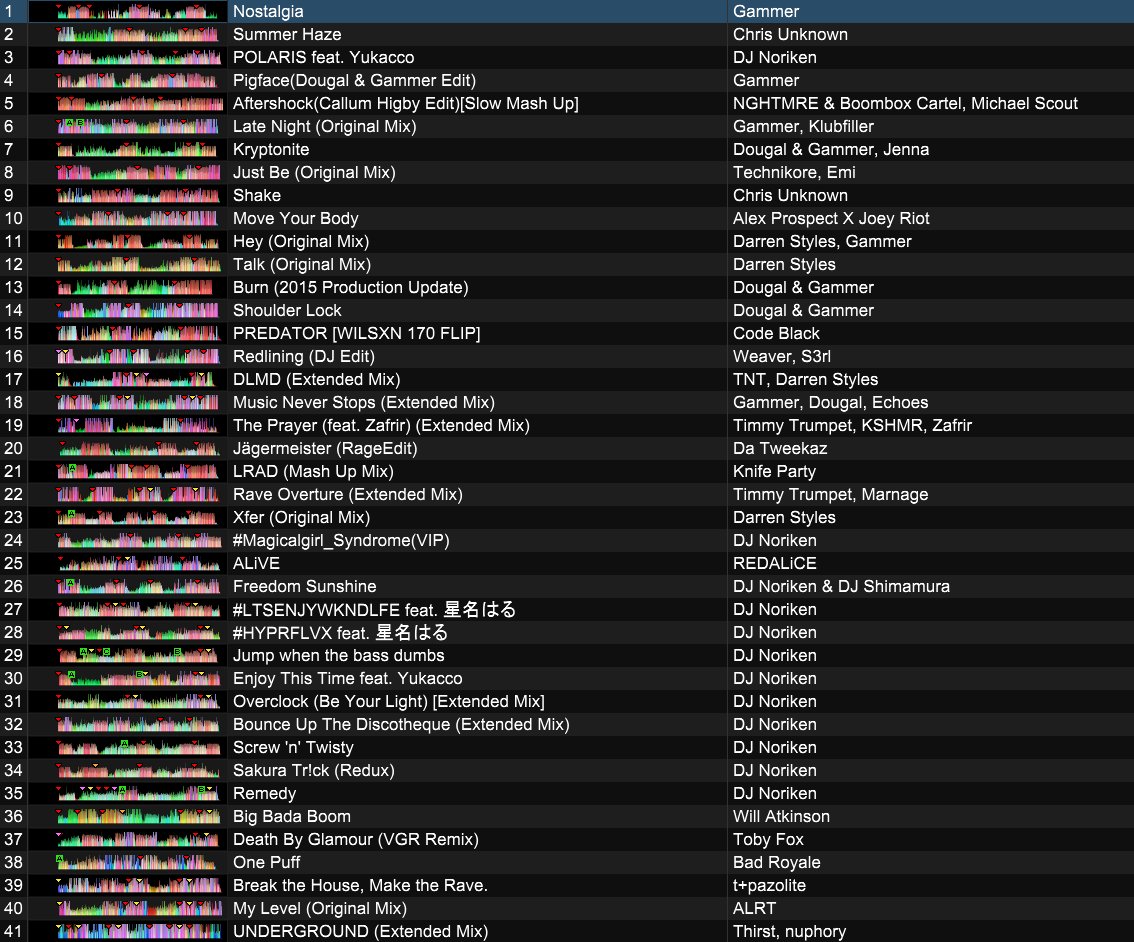The width and height of the screenshot is (1134, 942).
Task: Click artist Timmy Trumpet, KSHMR, Zafrir
Action: (x=853, y=425)
